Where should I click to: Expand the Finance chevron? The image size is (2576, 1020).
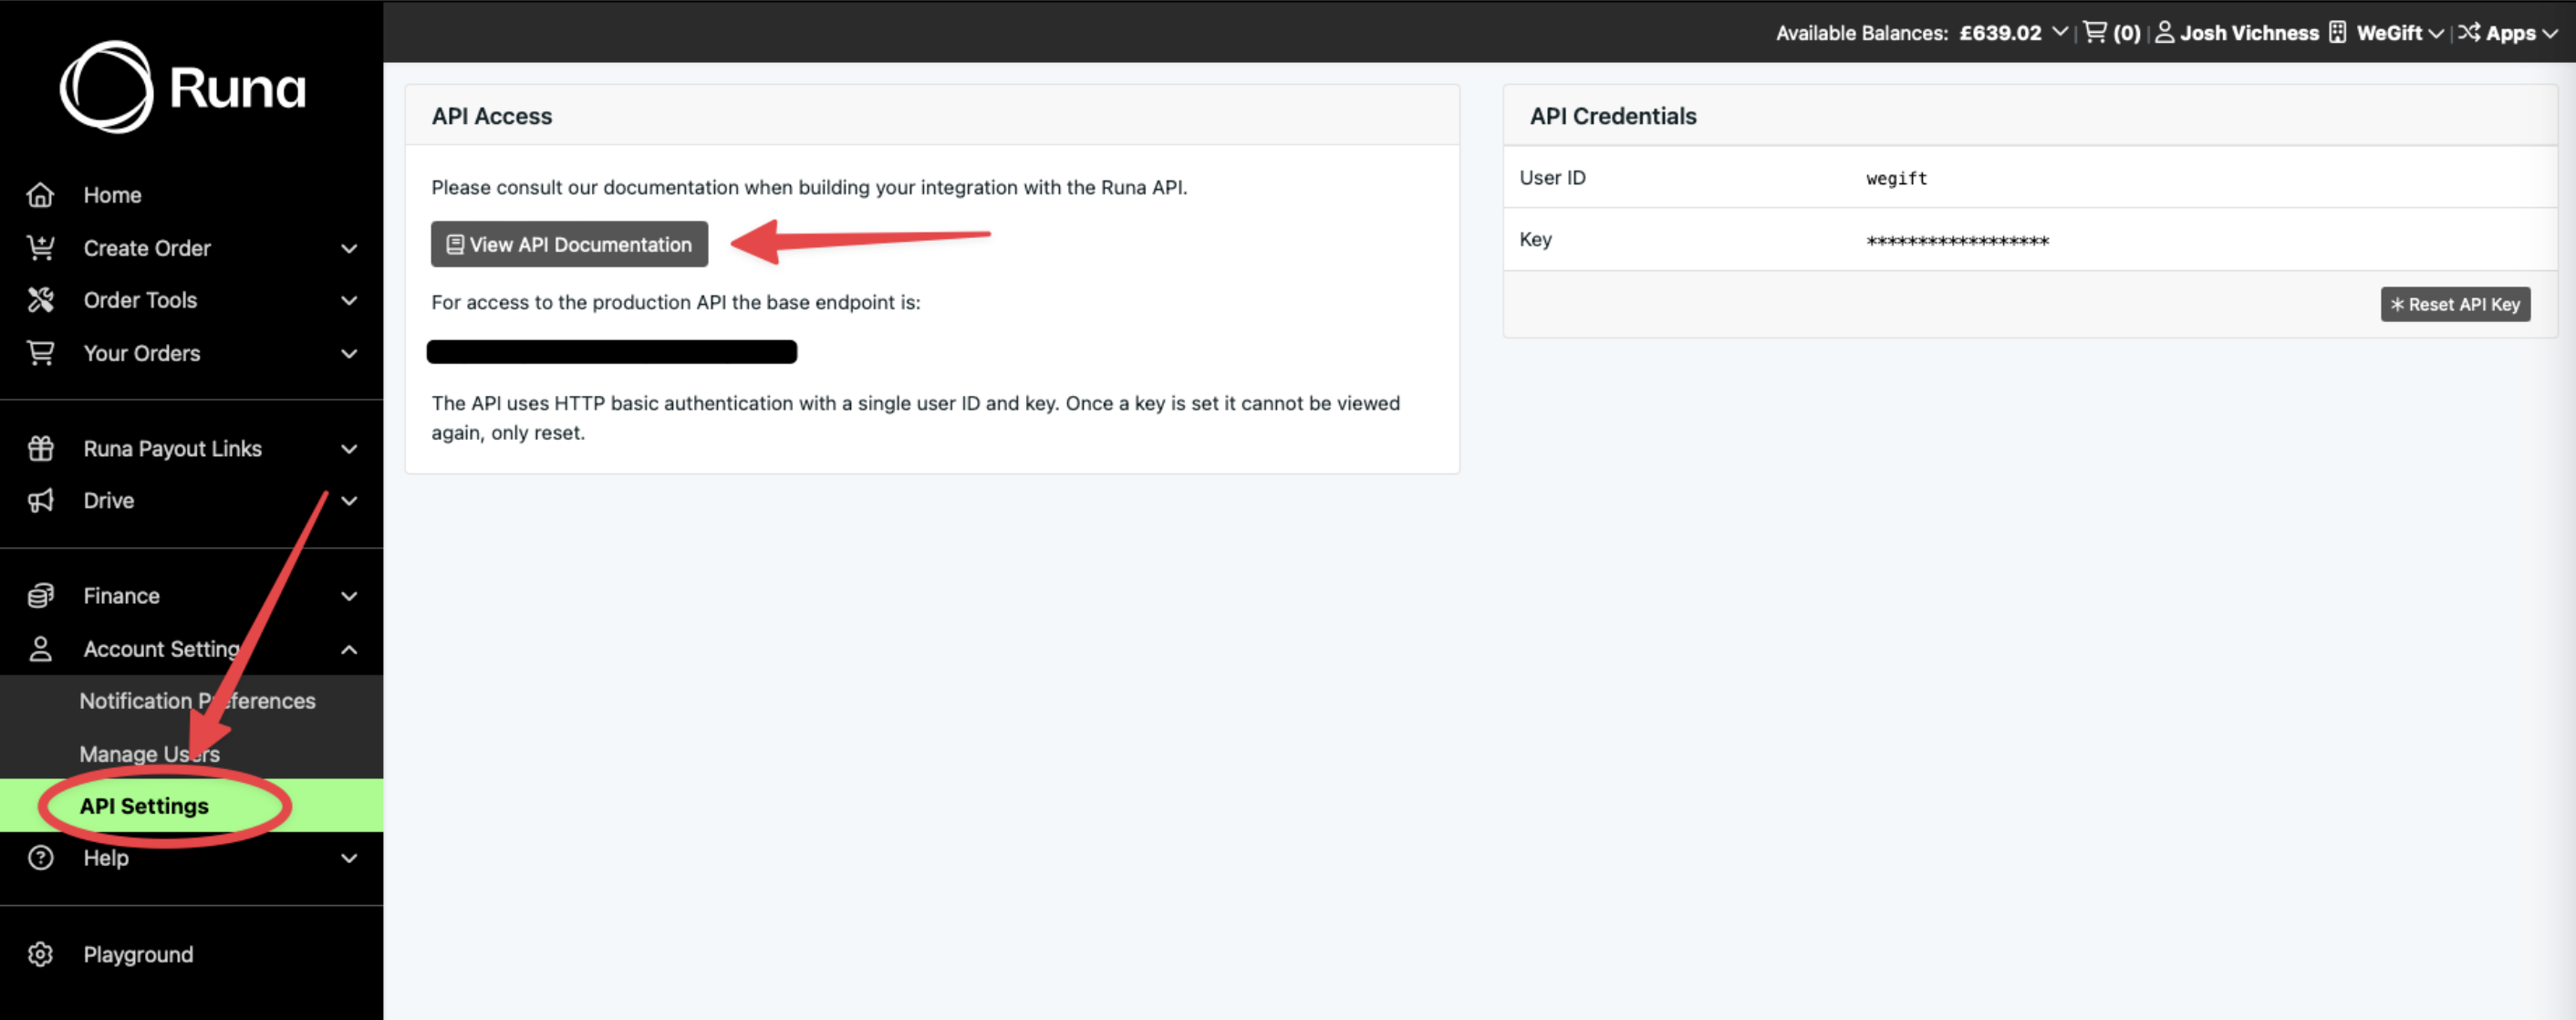(x=349, y=596)
